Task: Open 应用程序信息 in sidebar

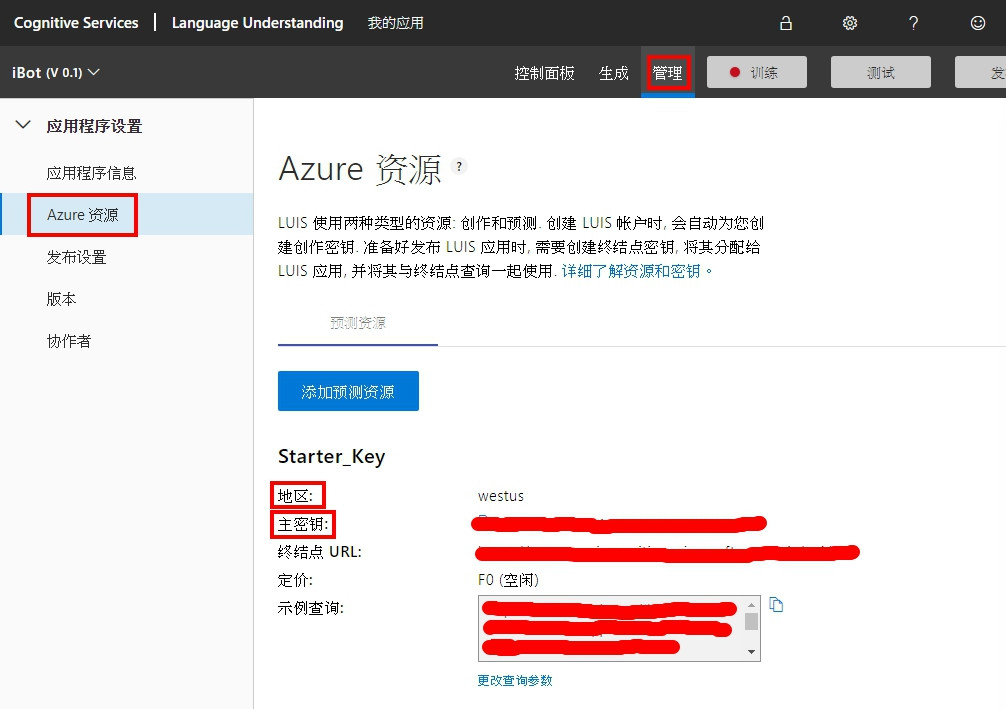Action: [91, 173]
